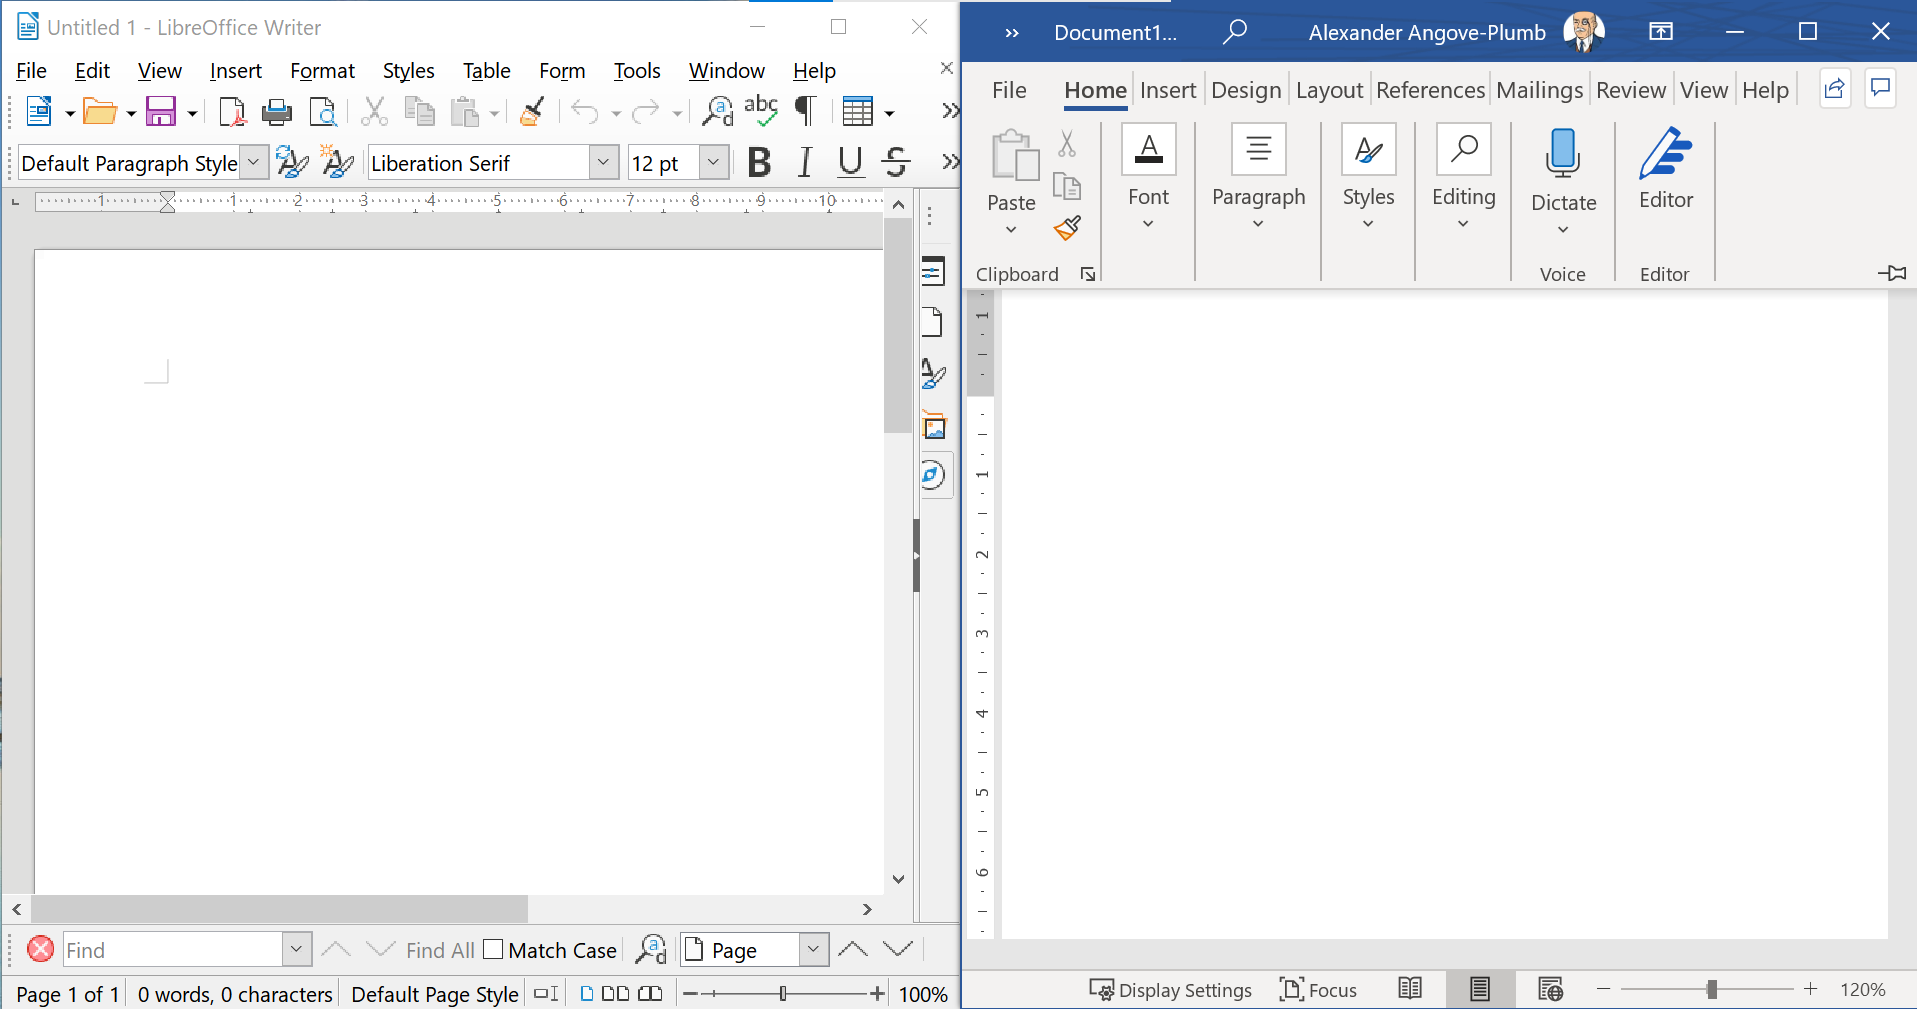Open the Dictate microphone in Word

(1562, 155)
